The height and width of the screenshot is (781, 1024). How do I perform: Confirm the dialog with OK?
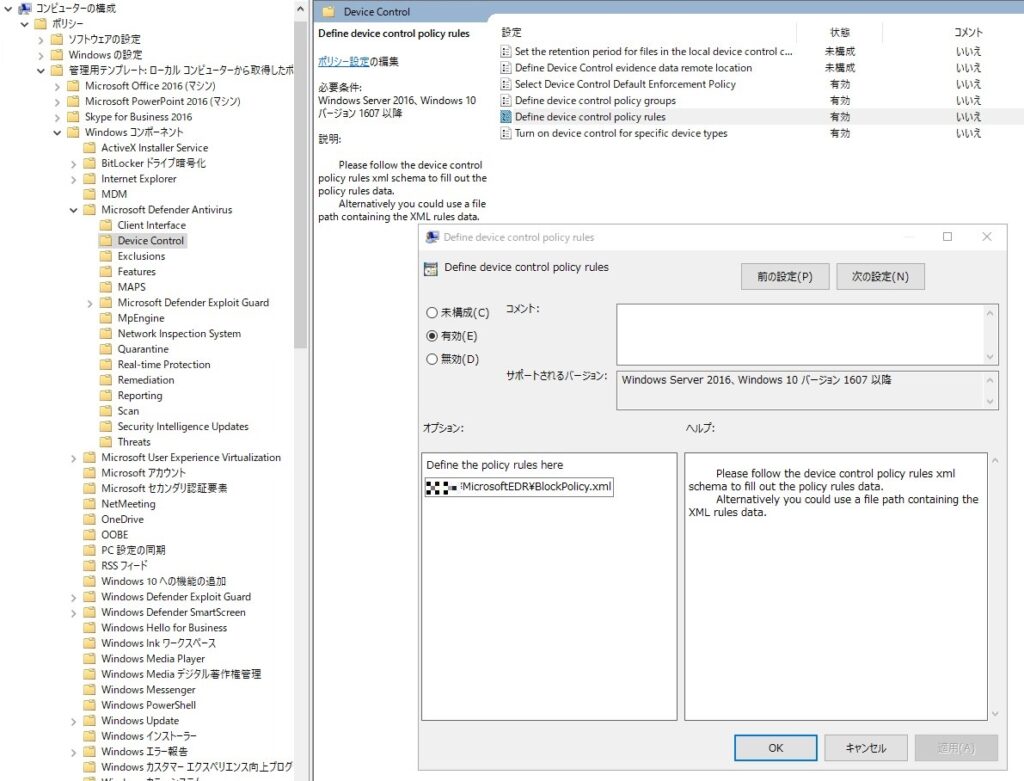775,748
